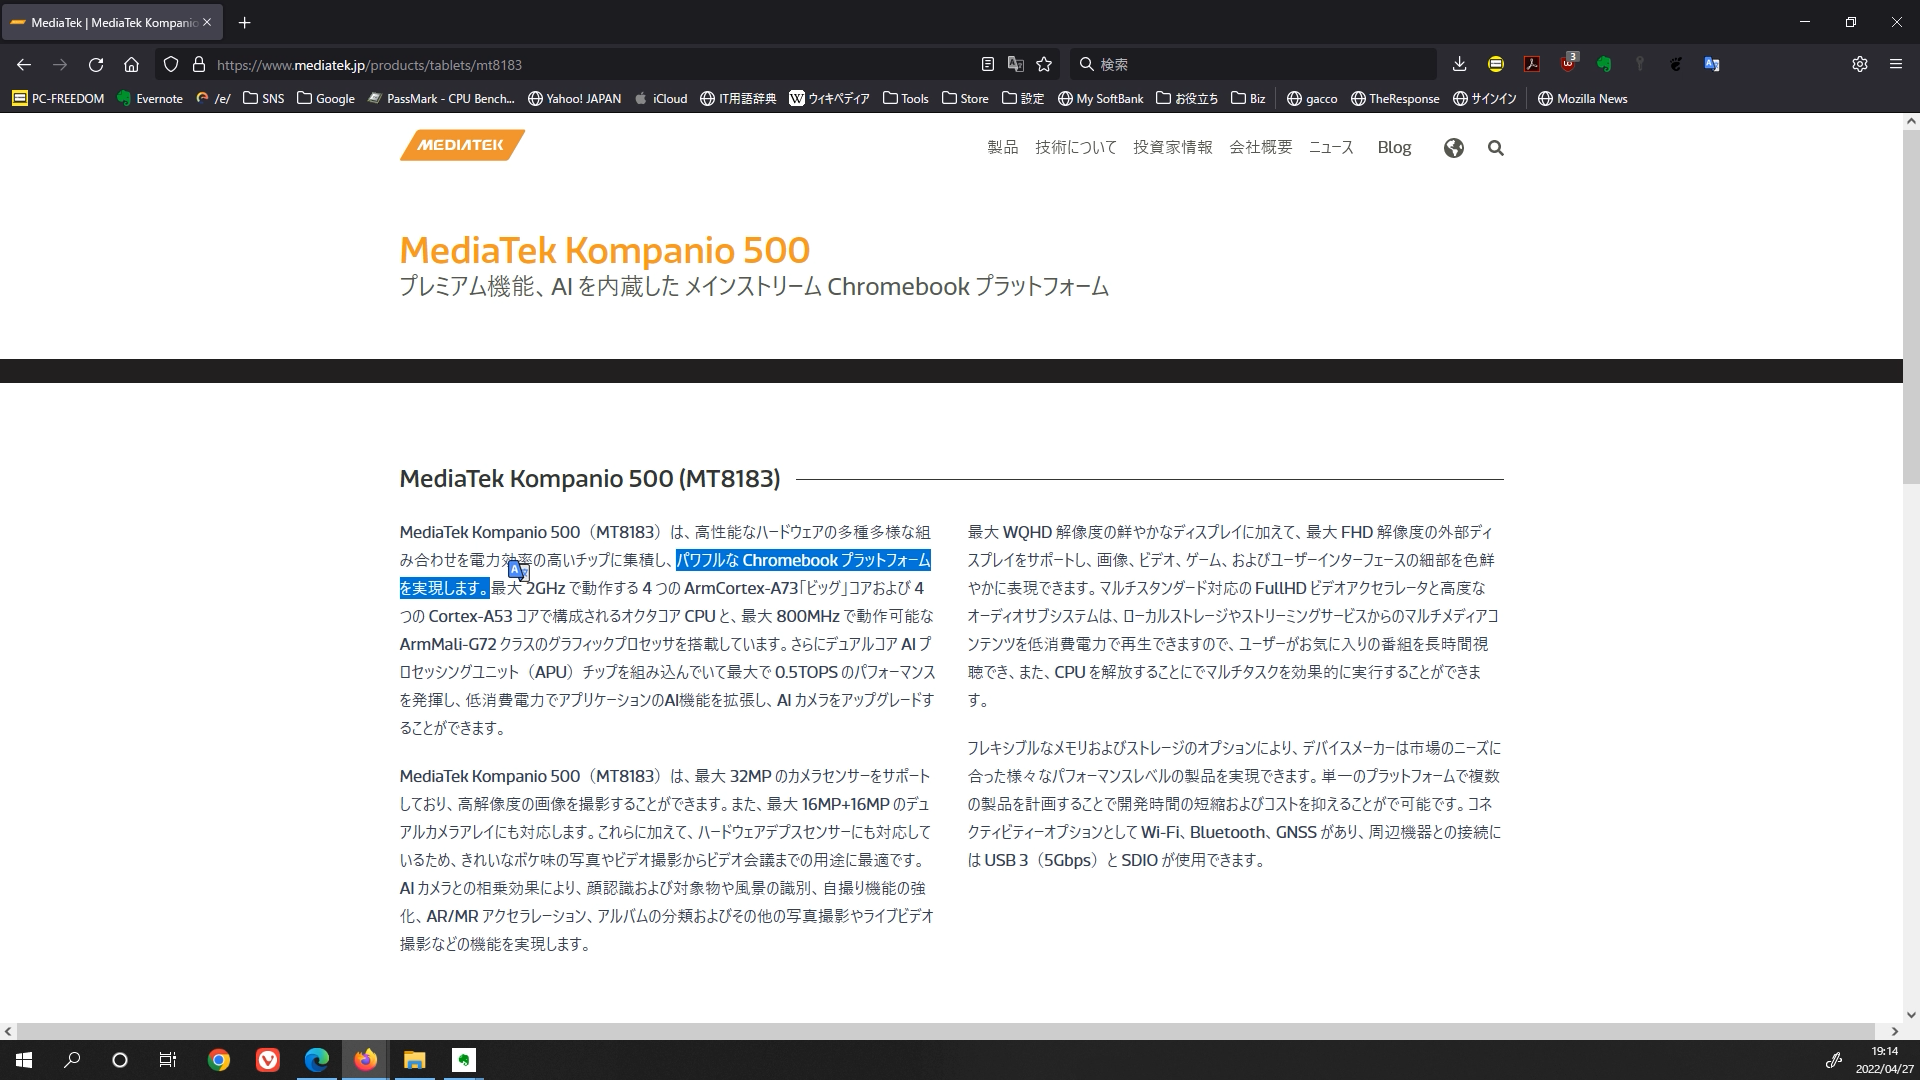The width and height of the screenshot is (1920, 1080).
Task: Click the page translate icon in address bar
Action: click(1016, 64)
